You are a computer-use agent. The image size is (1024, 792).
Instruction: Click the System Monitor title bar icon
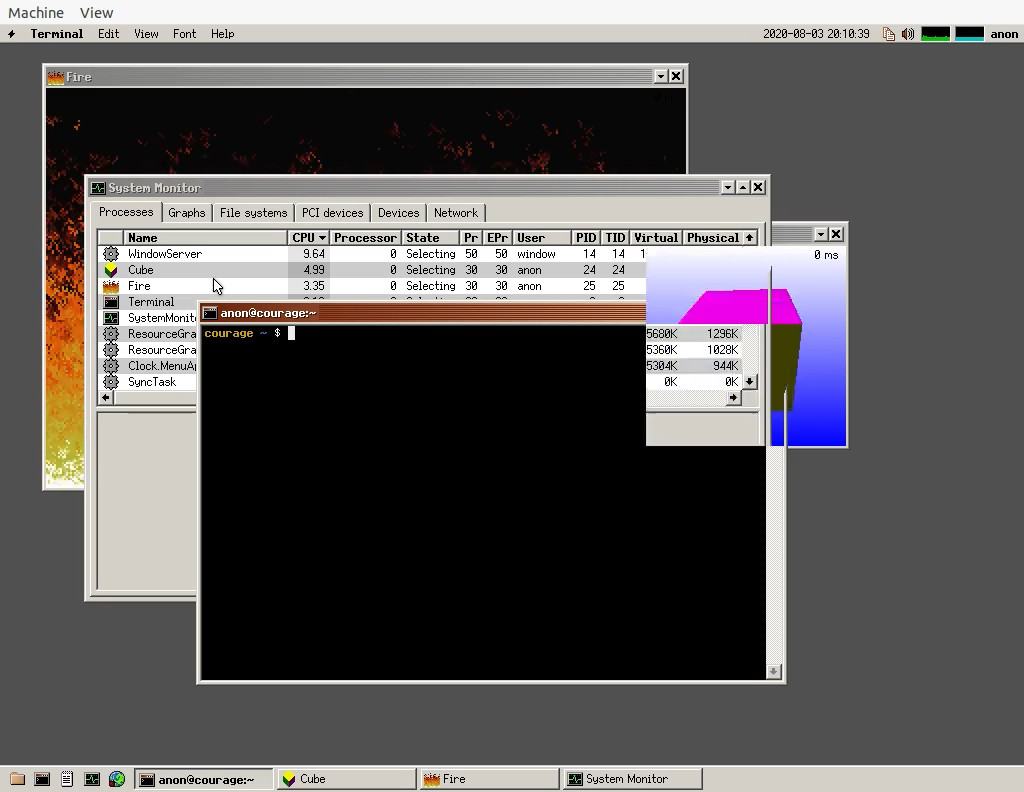tap(98, 188)
